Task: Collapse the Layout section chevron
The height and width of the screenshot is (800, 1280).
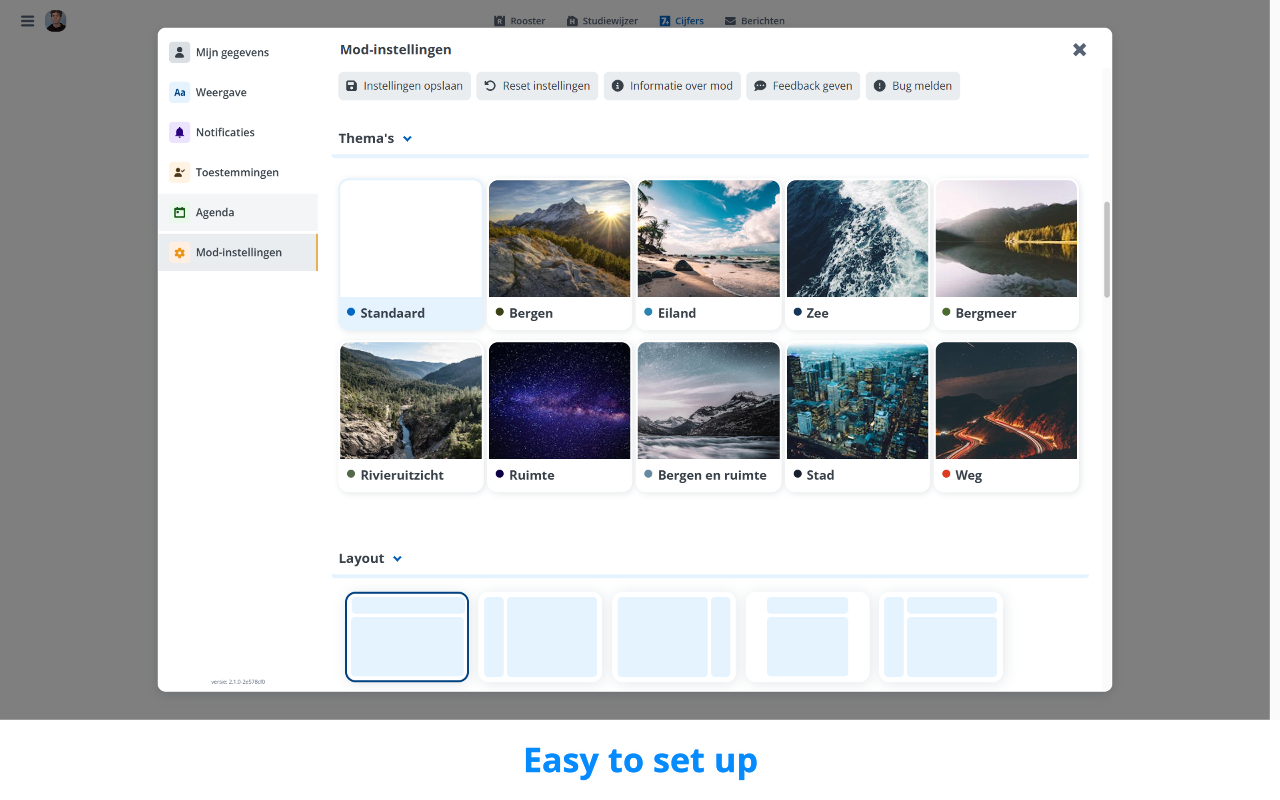Action: [397, 559]
